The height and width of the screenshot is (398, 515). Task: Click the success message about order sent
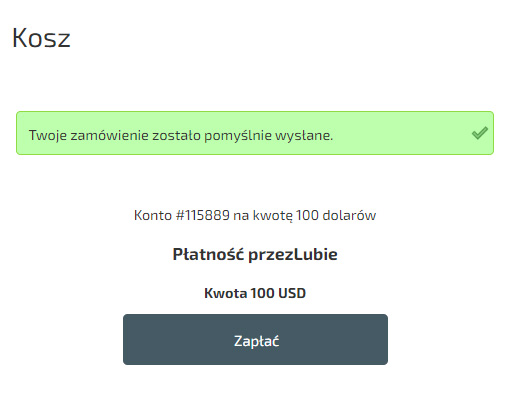coord(181,135)
